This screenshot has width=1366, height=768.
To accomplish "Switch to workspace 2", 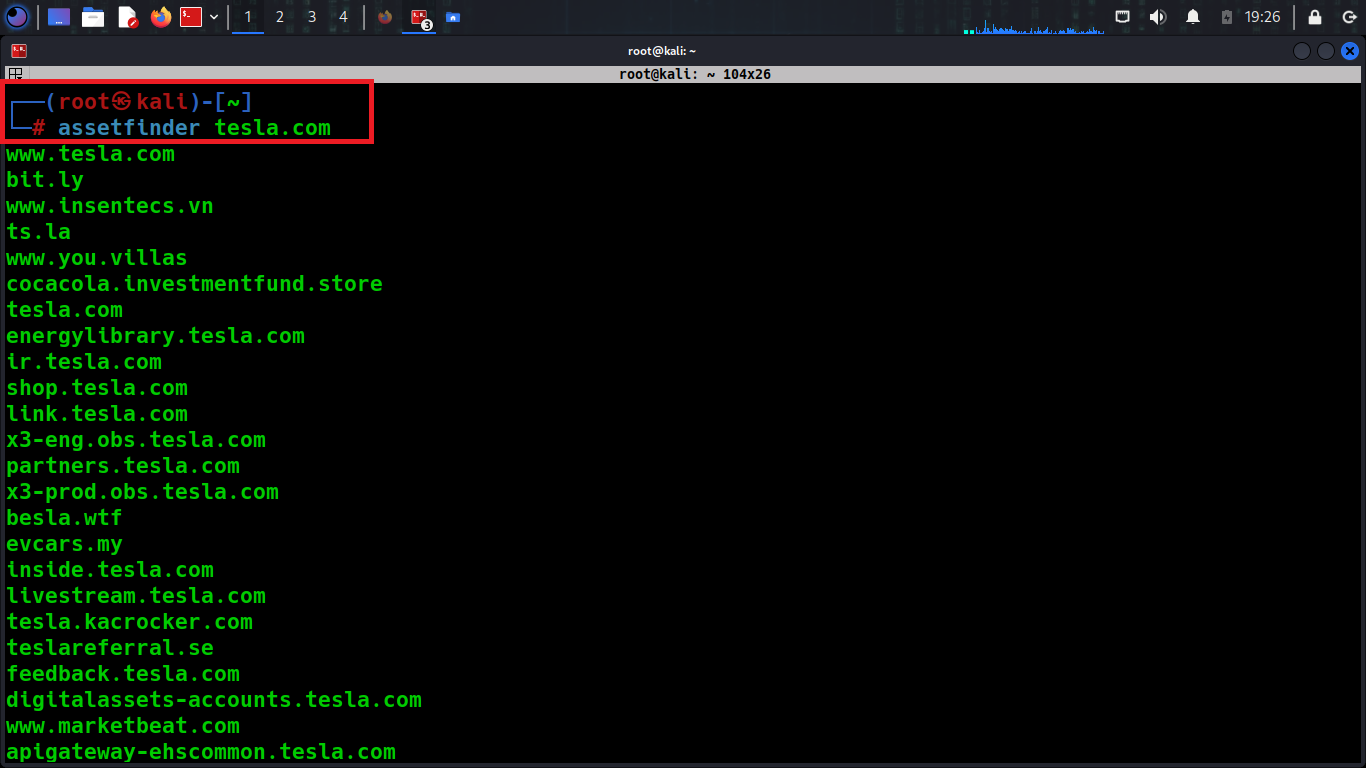I will (279, 17).
